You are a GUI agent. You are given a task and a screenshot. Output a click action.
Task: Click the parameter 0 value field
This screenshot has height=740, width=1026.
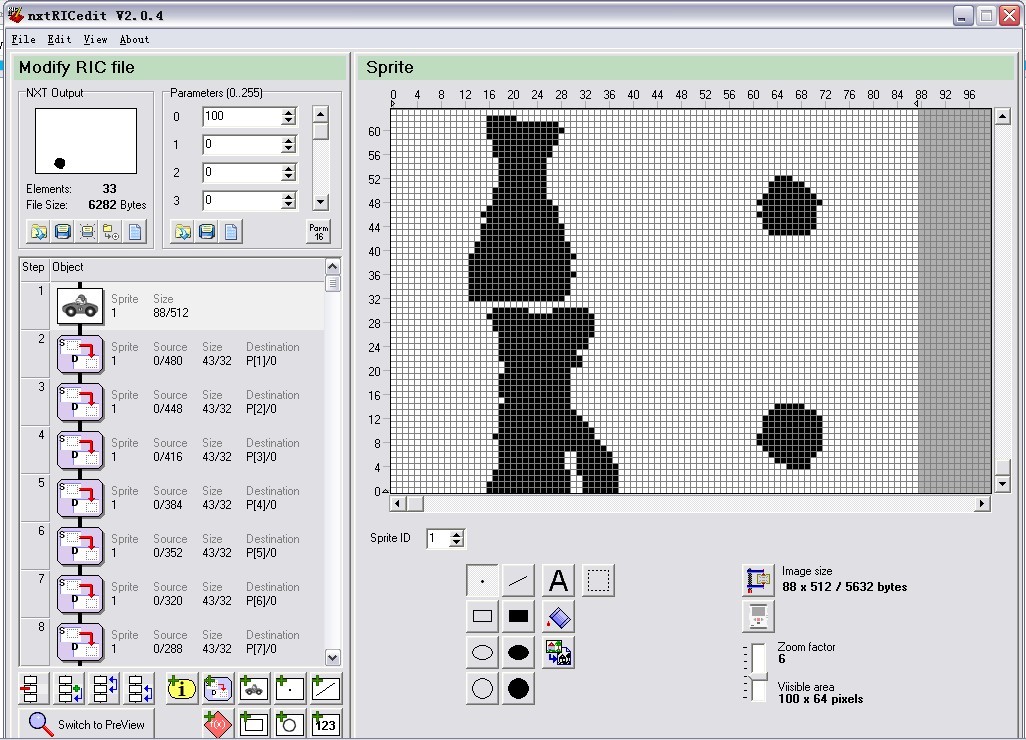click(x=241, y=116)
